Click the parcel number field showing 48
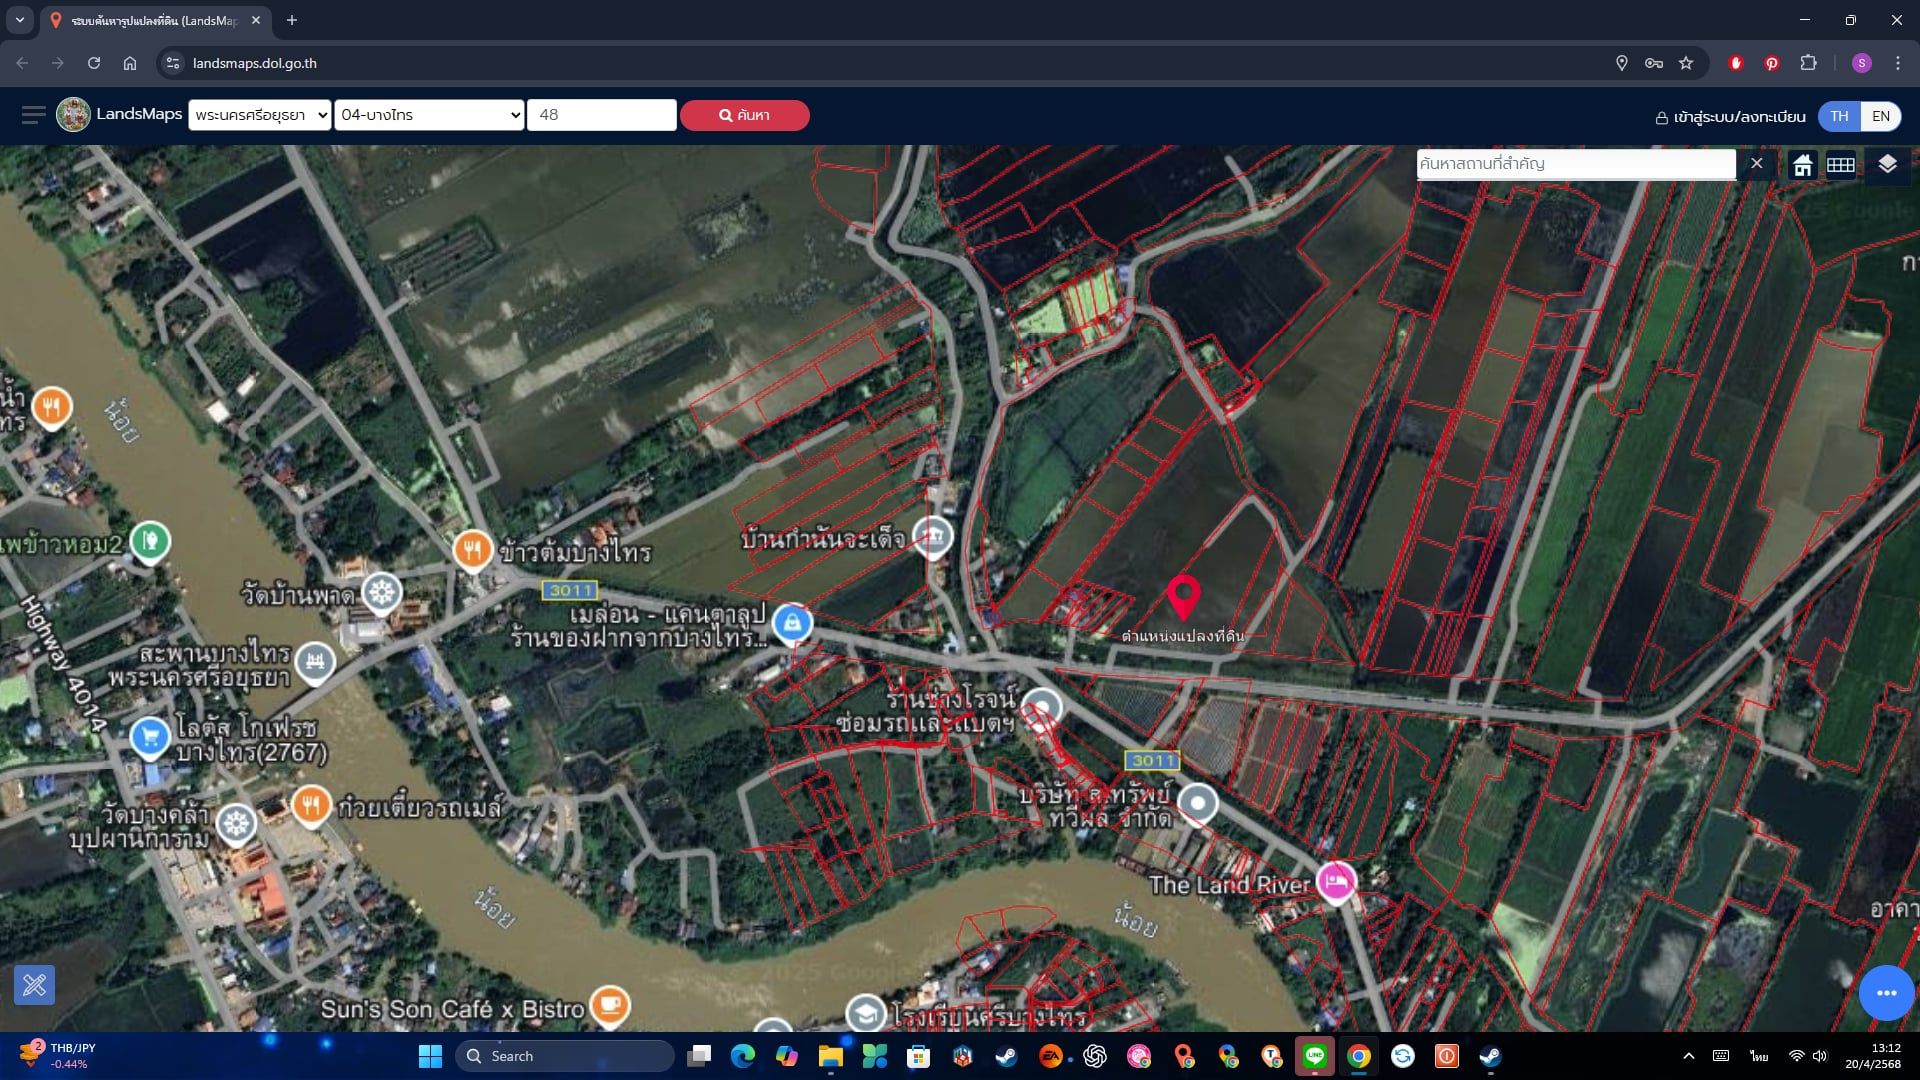This screenshot has height=1080, width=1920. pyautogui.click(x=602, y=115)
